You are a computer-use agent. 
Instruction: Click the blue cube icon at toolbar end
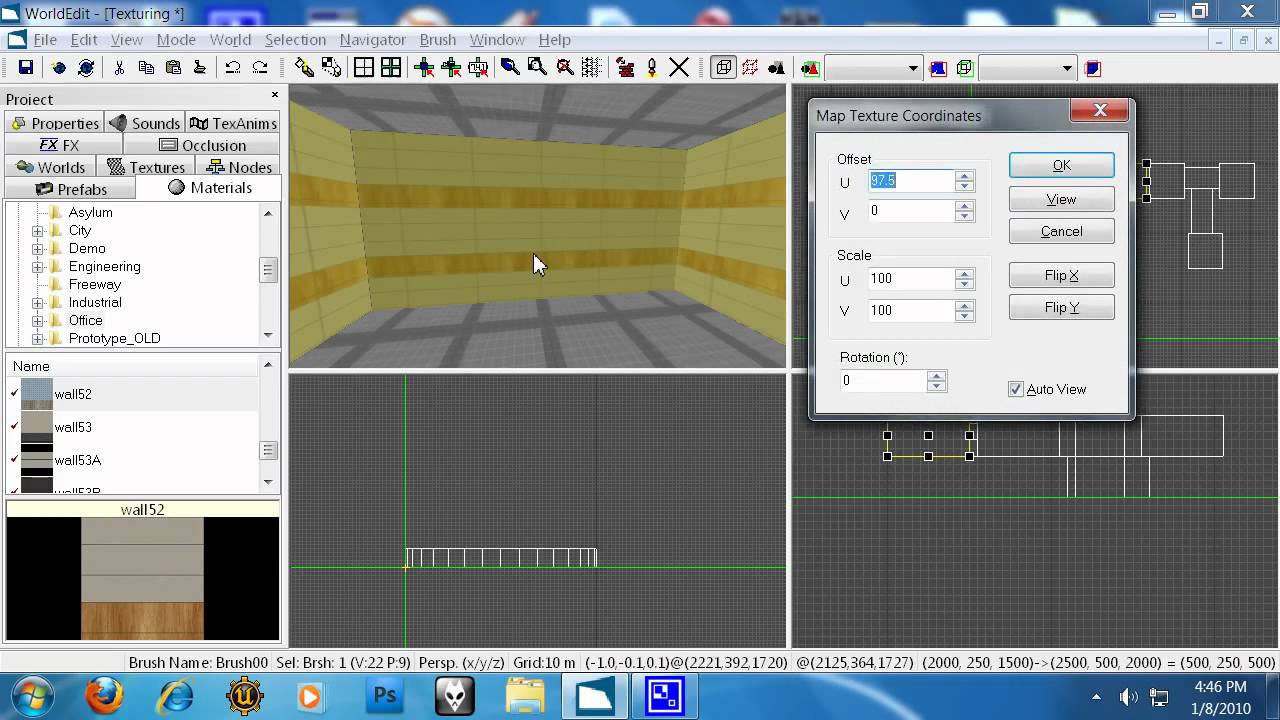tap(1092, 68)
